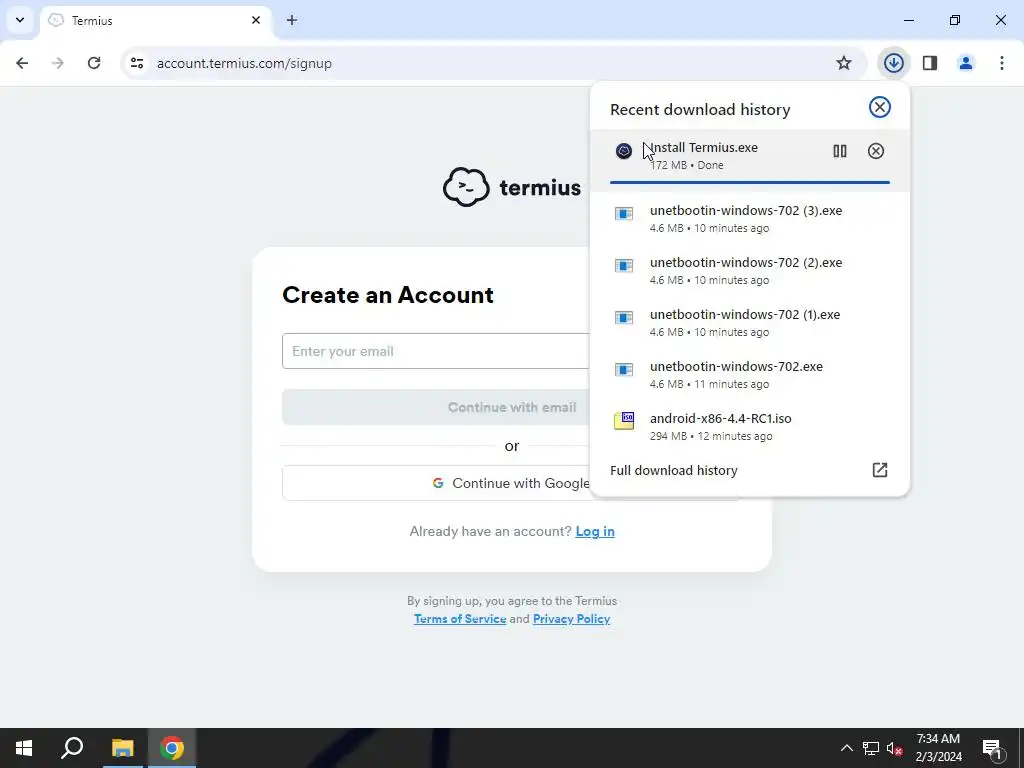Click icon beside unetbootin-windows-702 (2).exe
Image resolution: width=1024 pixels, height=768 pixels.
[x=624, y=266]
